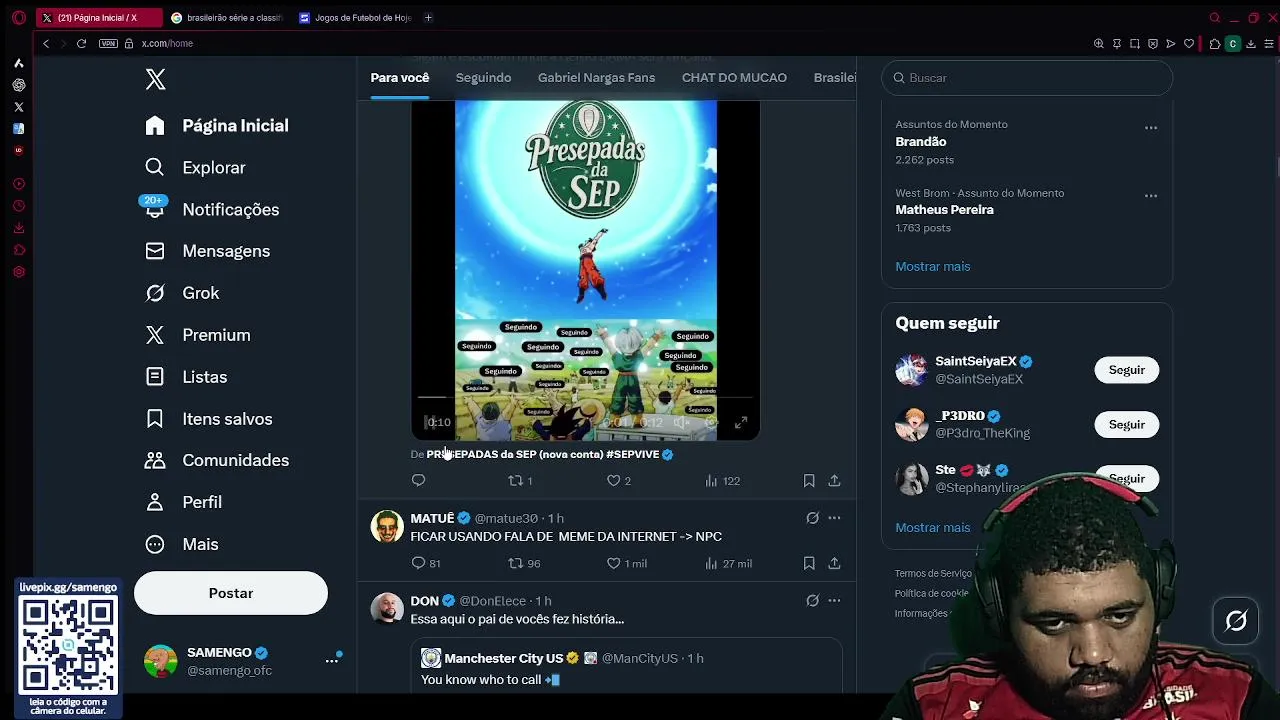The height and width of the screenshot is (720, 1280).
Task: Click Mostrar mais under the trending topics
Action: (932, 266)
